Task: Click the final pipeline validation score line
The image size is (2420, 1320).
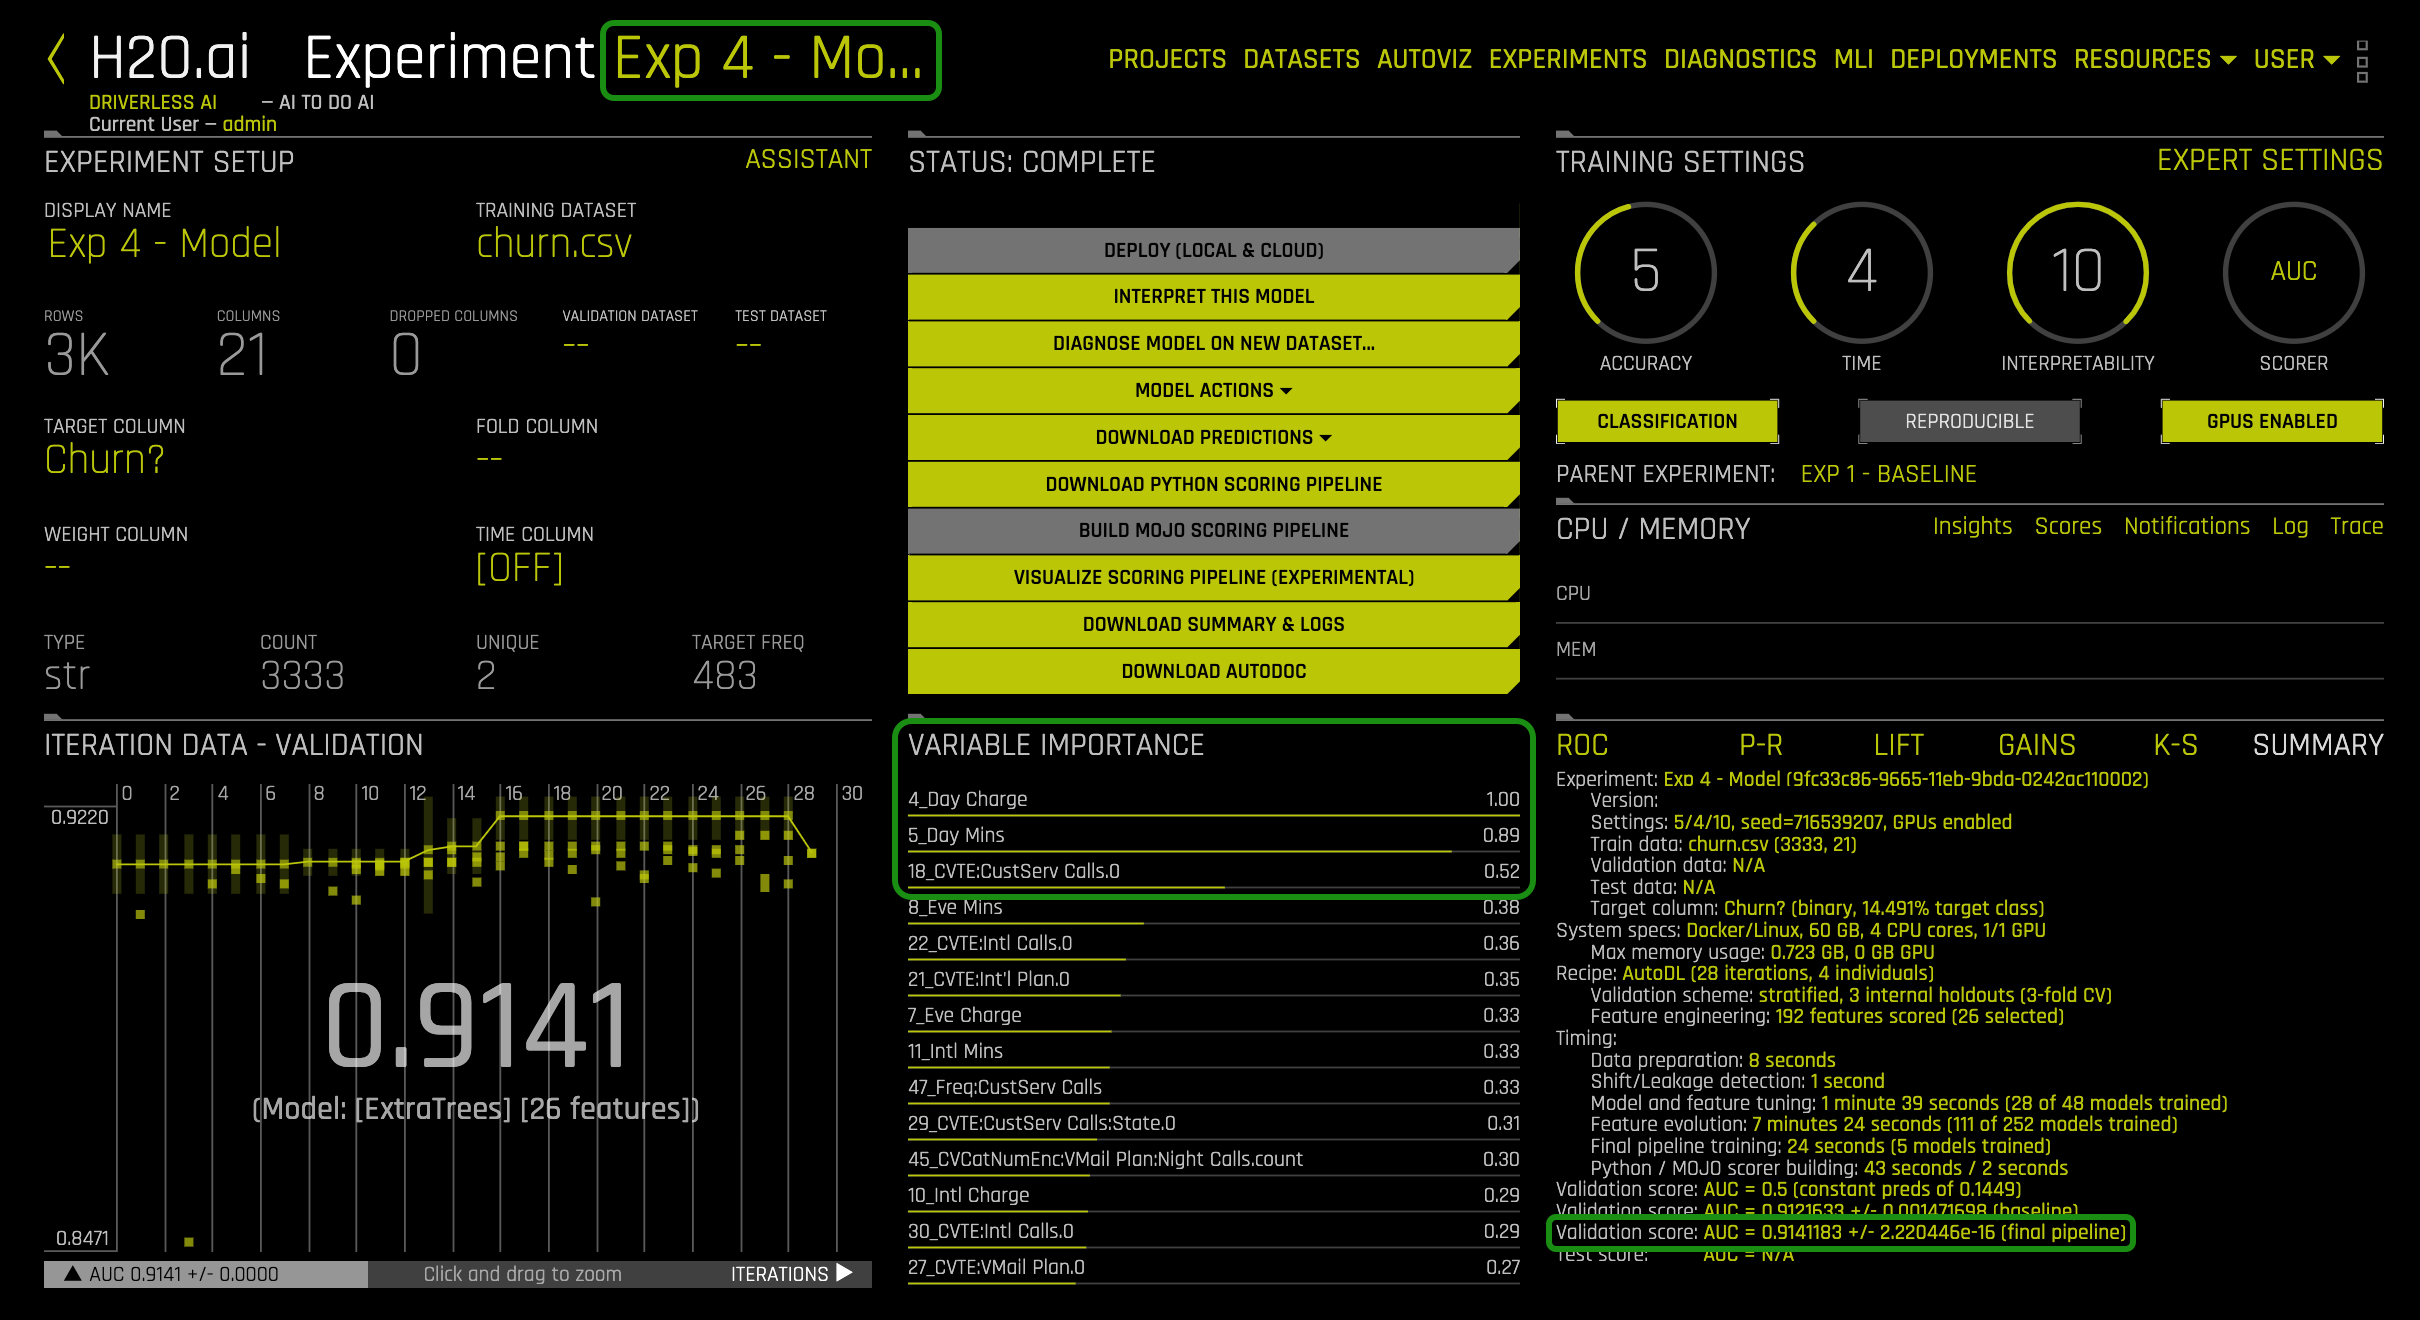Action: click(1841, 1232)
